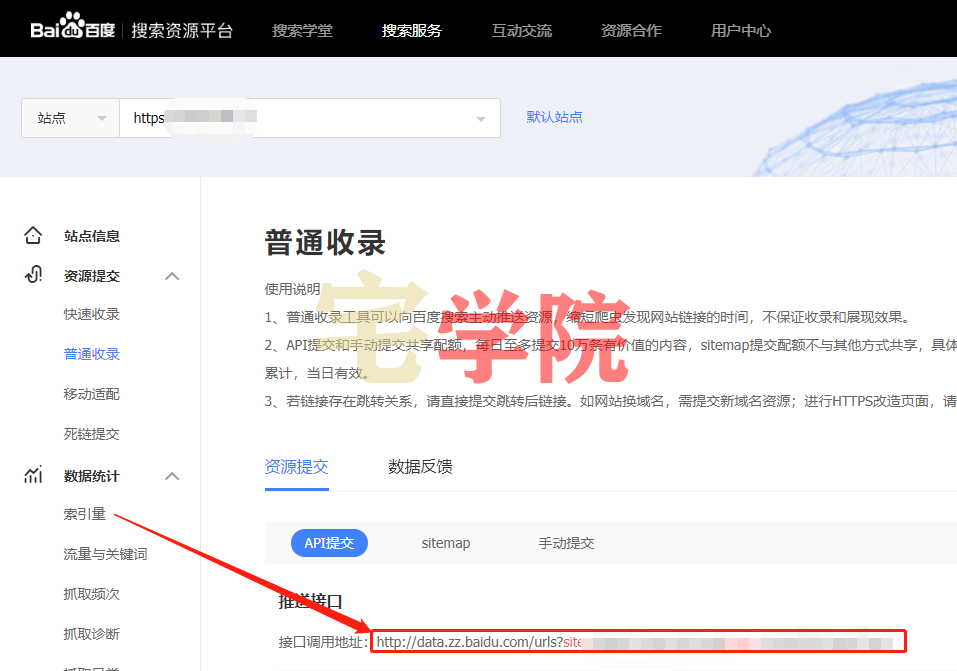Image resolution: width=957 pixels, height=671 pixels.
Task: Collapse the 资源提交 sidebar section
Action: (172, 276)
